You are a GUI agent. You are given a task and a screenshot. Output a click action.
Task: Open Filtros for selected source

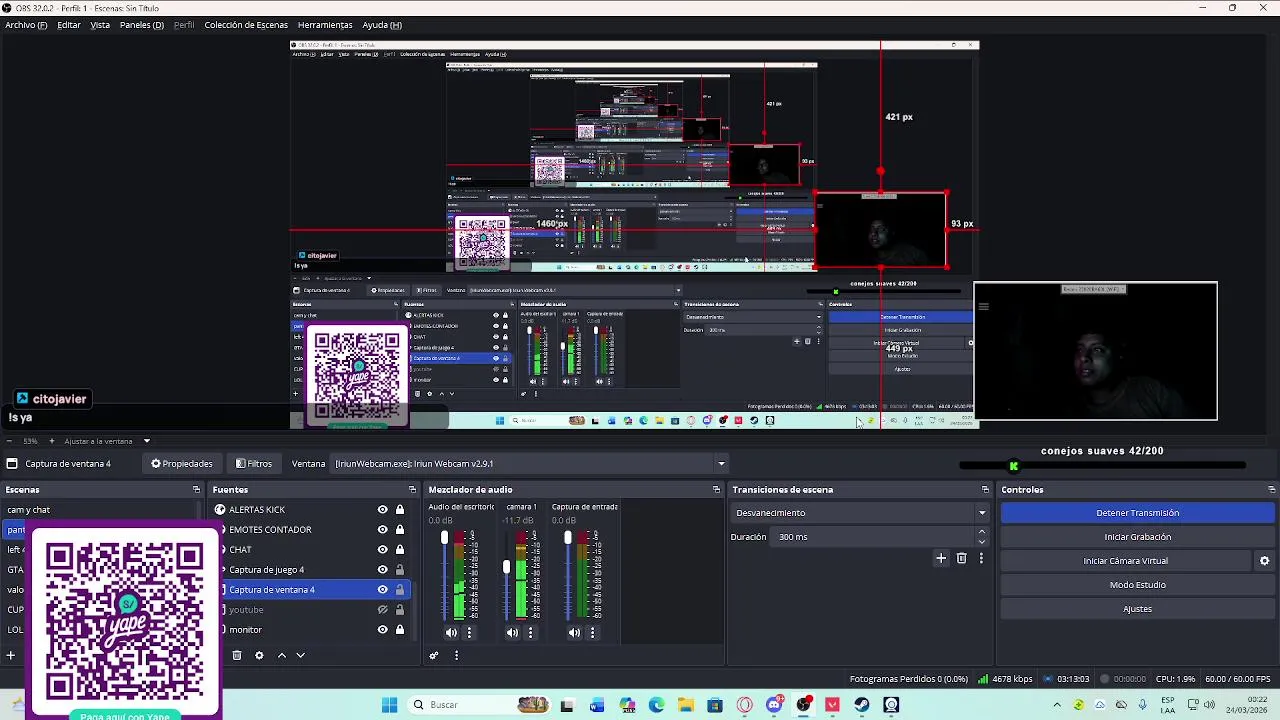tap(254, 464)
